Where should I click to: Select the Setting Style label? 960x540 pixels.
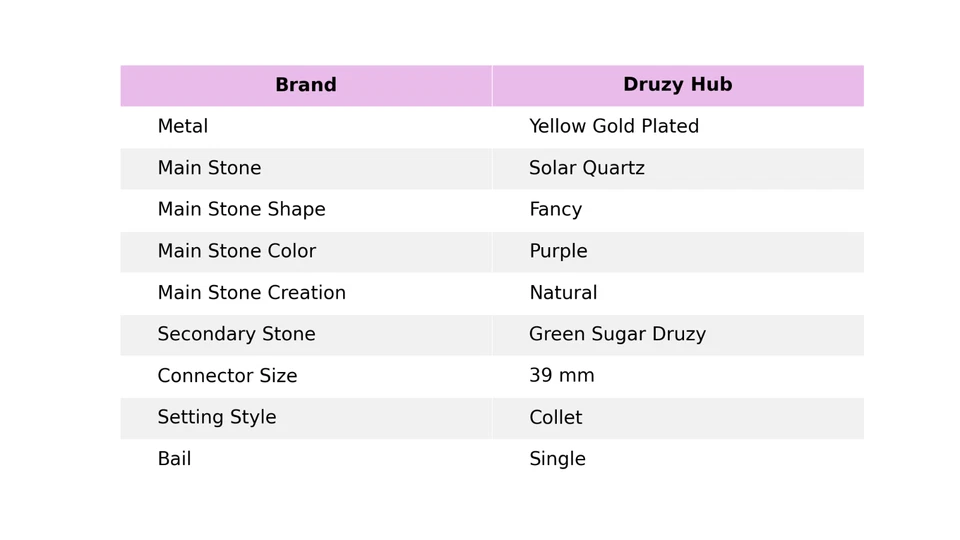click(x=216, y=418)
